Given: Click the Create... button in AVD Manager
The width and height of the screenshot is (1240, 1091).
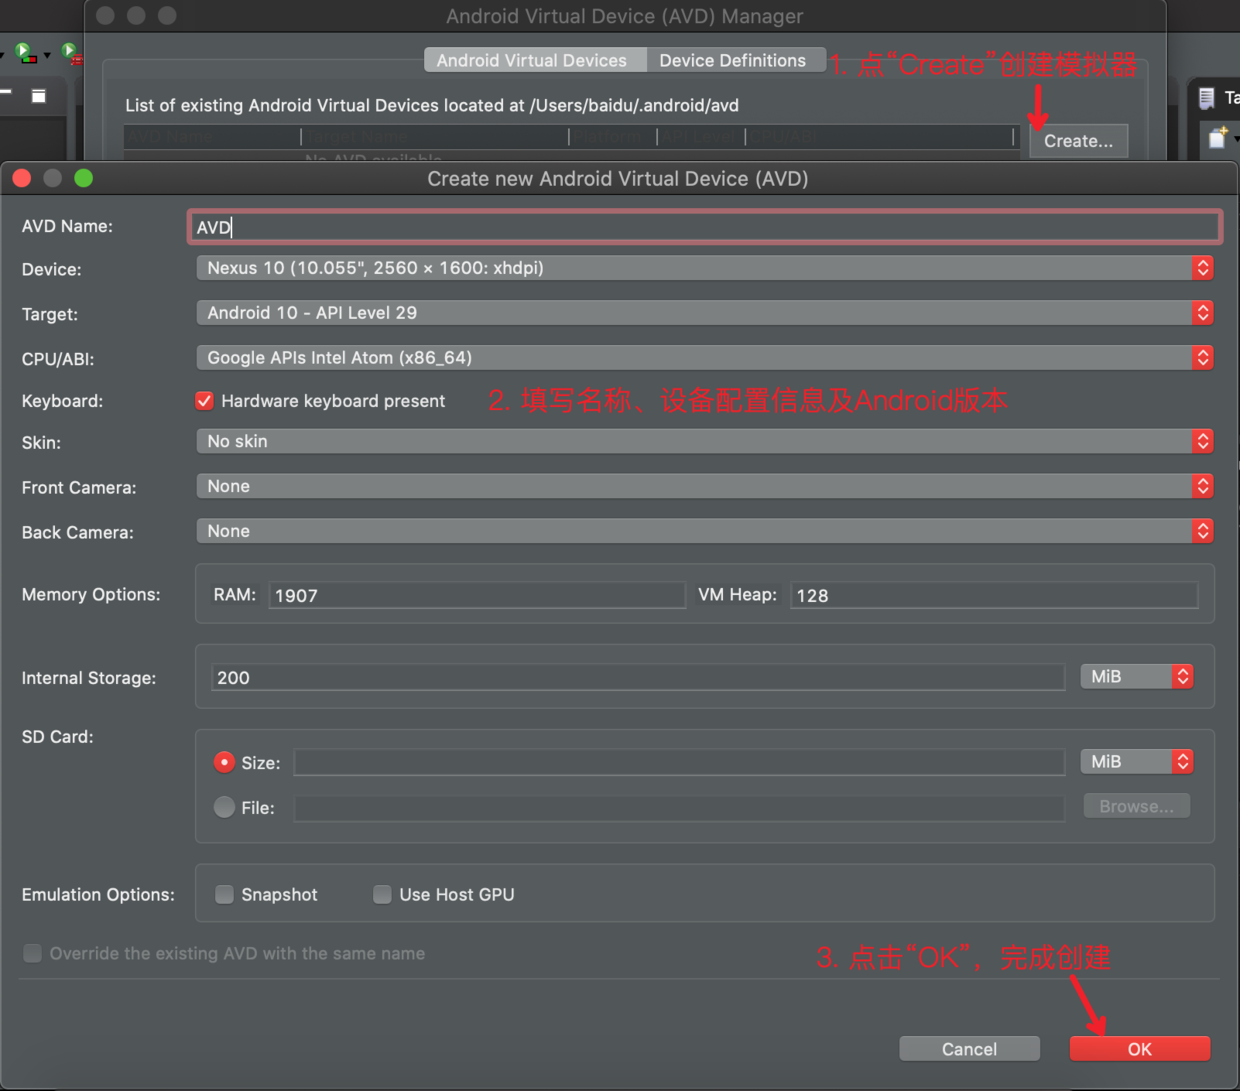Looking at the screenshot, I should 1078,141.
